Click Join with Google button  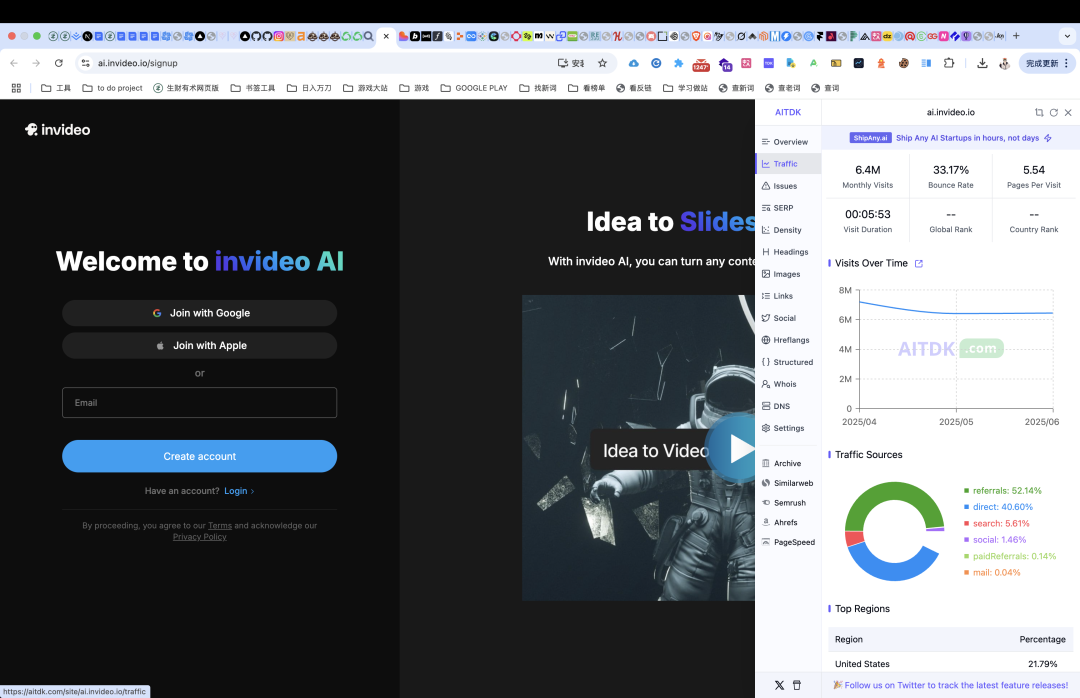click(200, 313)
